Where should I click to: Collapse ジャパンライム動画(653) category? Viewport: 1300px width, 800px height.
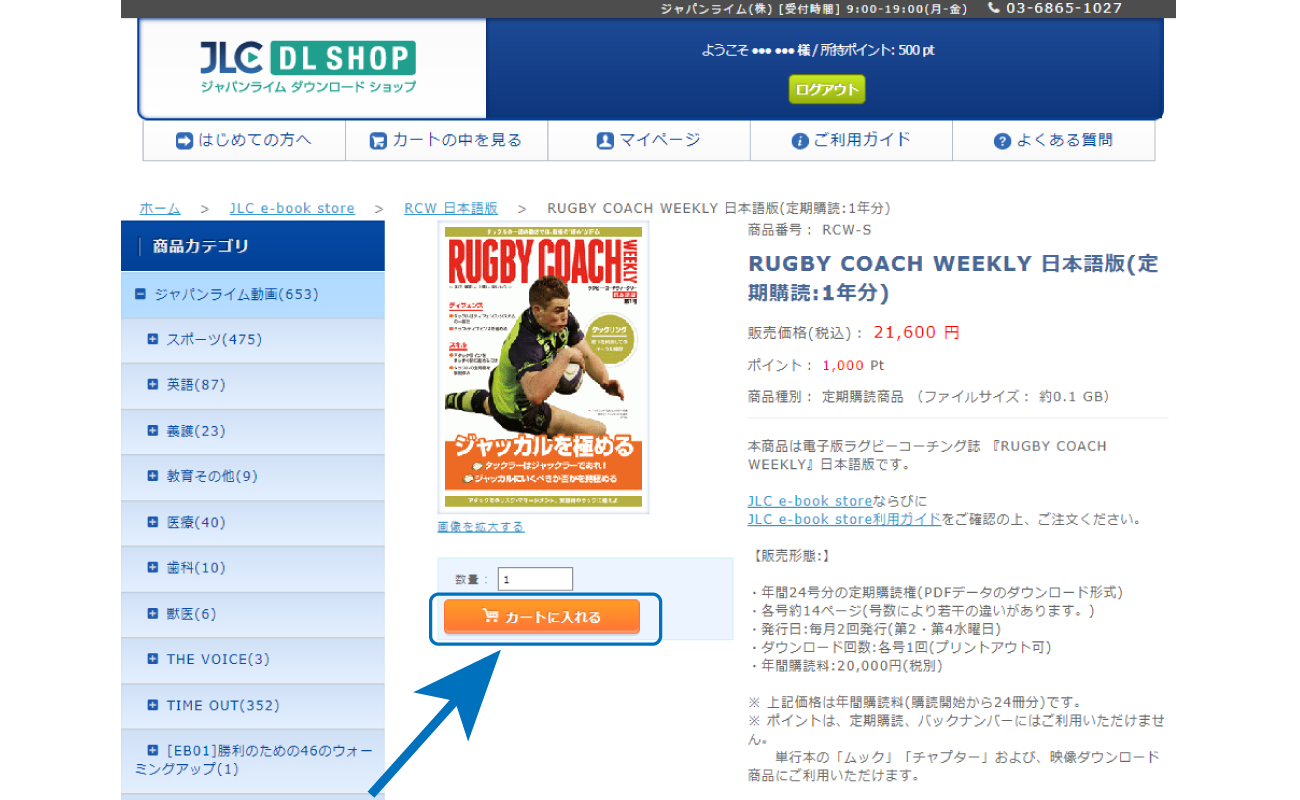pos(140,294)
